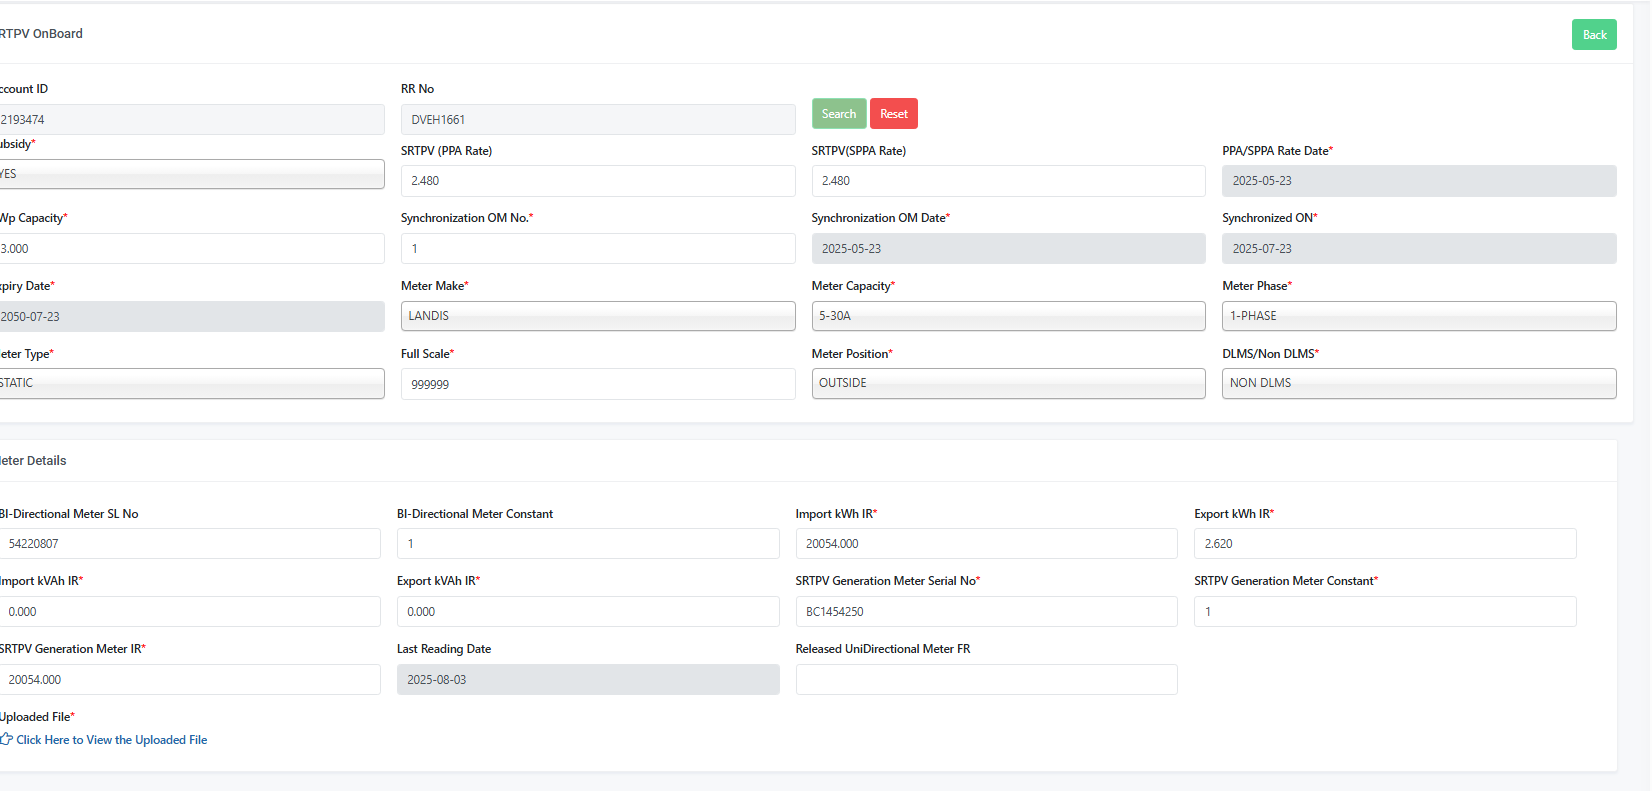Open the Meter Make dropdown showing LANDIS
Image resolution: width=1652 pixels, height=791 pixels.
597,316
